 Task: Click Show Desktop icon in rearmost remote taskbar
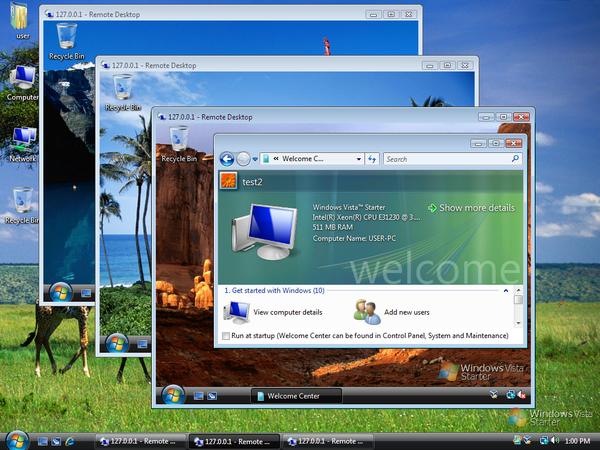pyautogui.click(x=86, y=293)
